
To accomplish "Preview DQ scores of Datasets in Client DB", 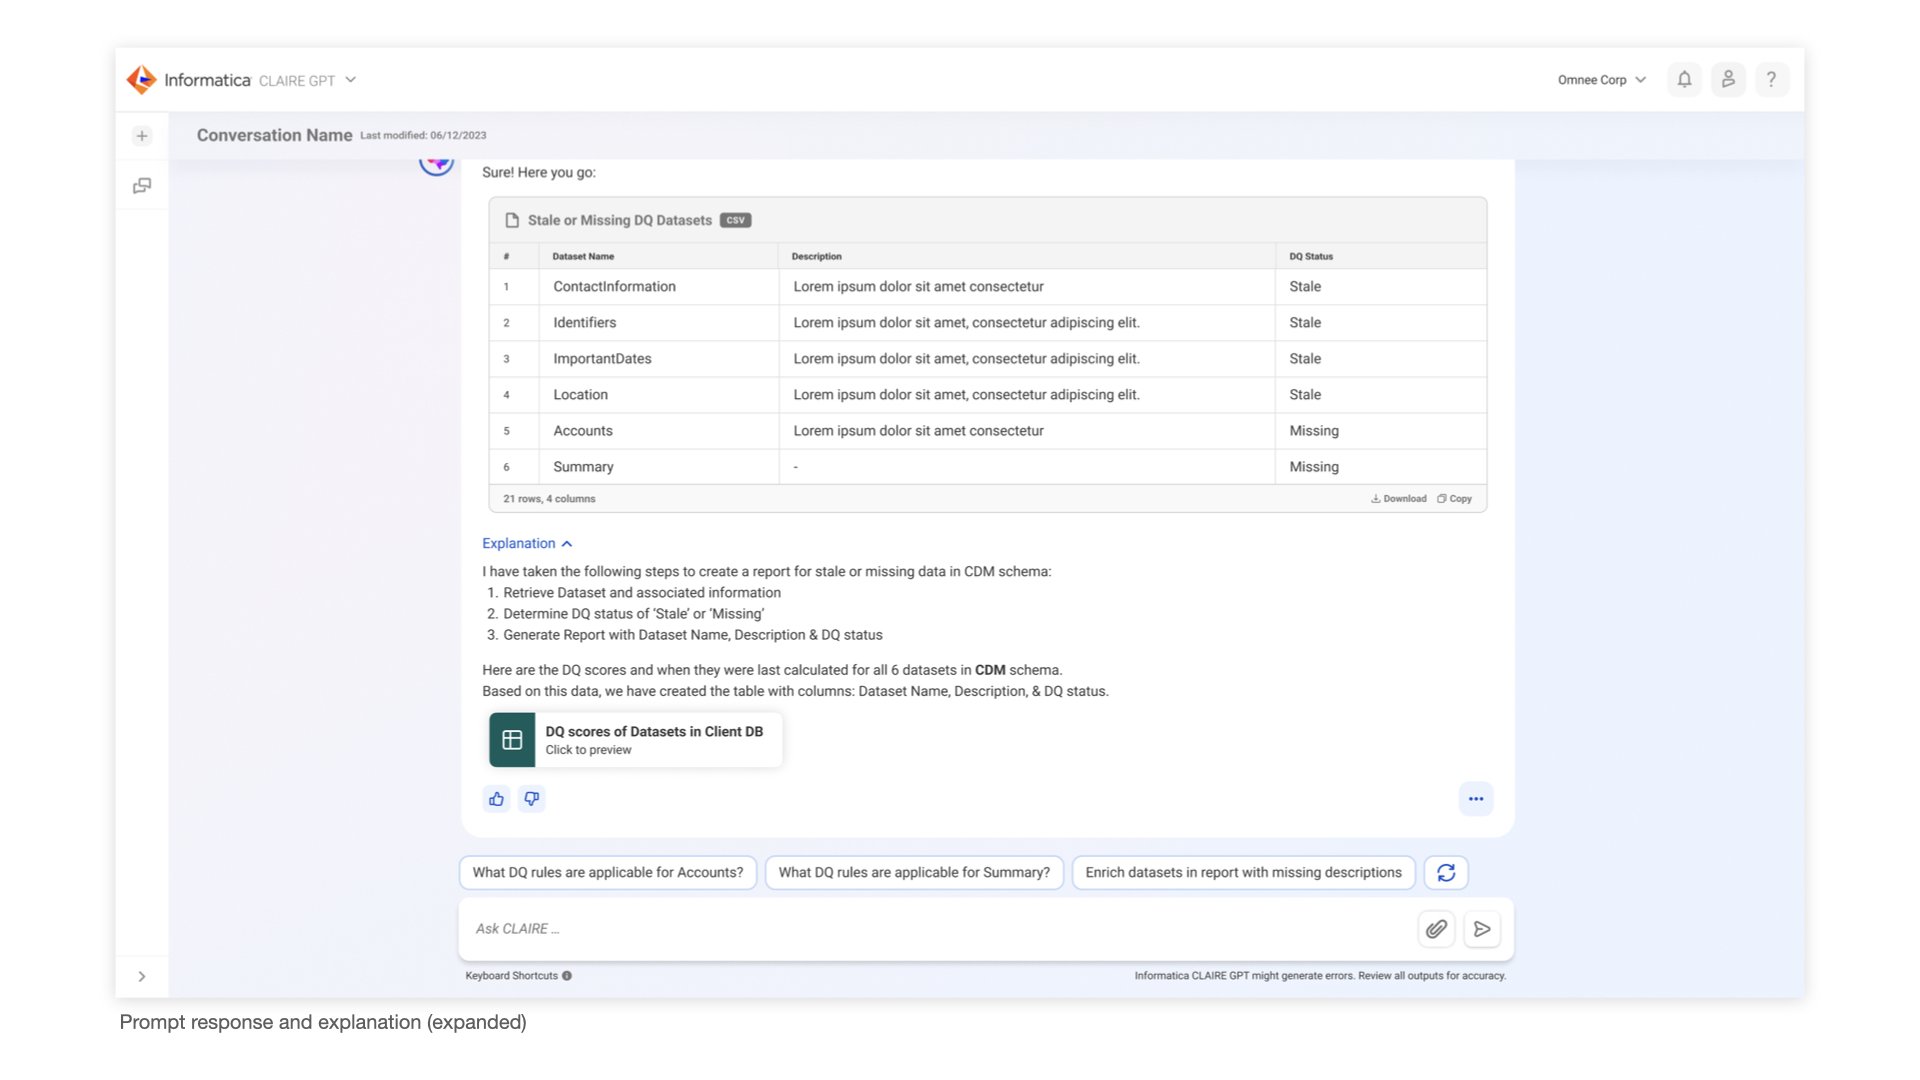I will 636,740.
